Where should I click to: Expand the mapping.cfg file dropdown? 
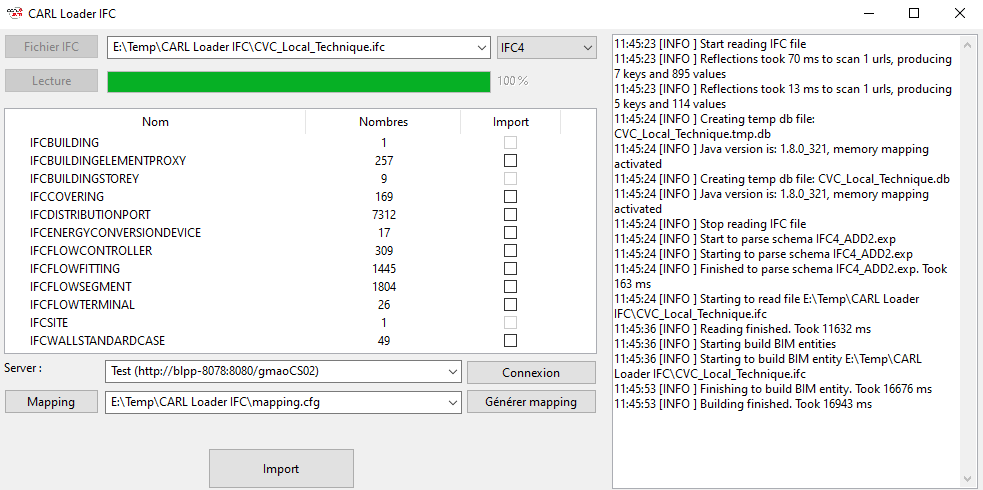453,402
